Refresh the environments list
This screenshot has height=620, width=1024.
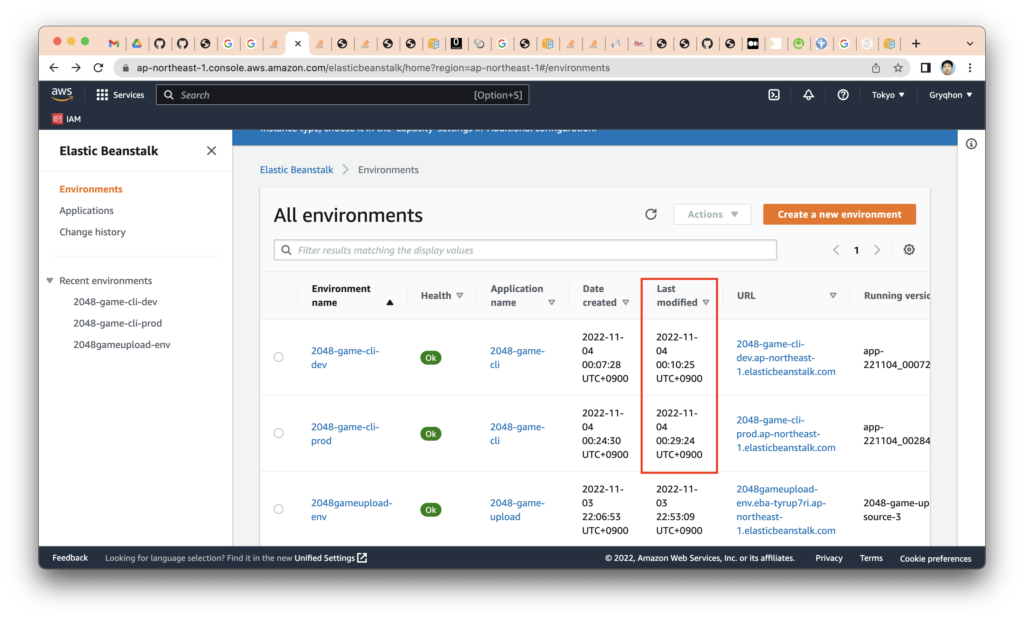(651, 214)
